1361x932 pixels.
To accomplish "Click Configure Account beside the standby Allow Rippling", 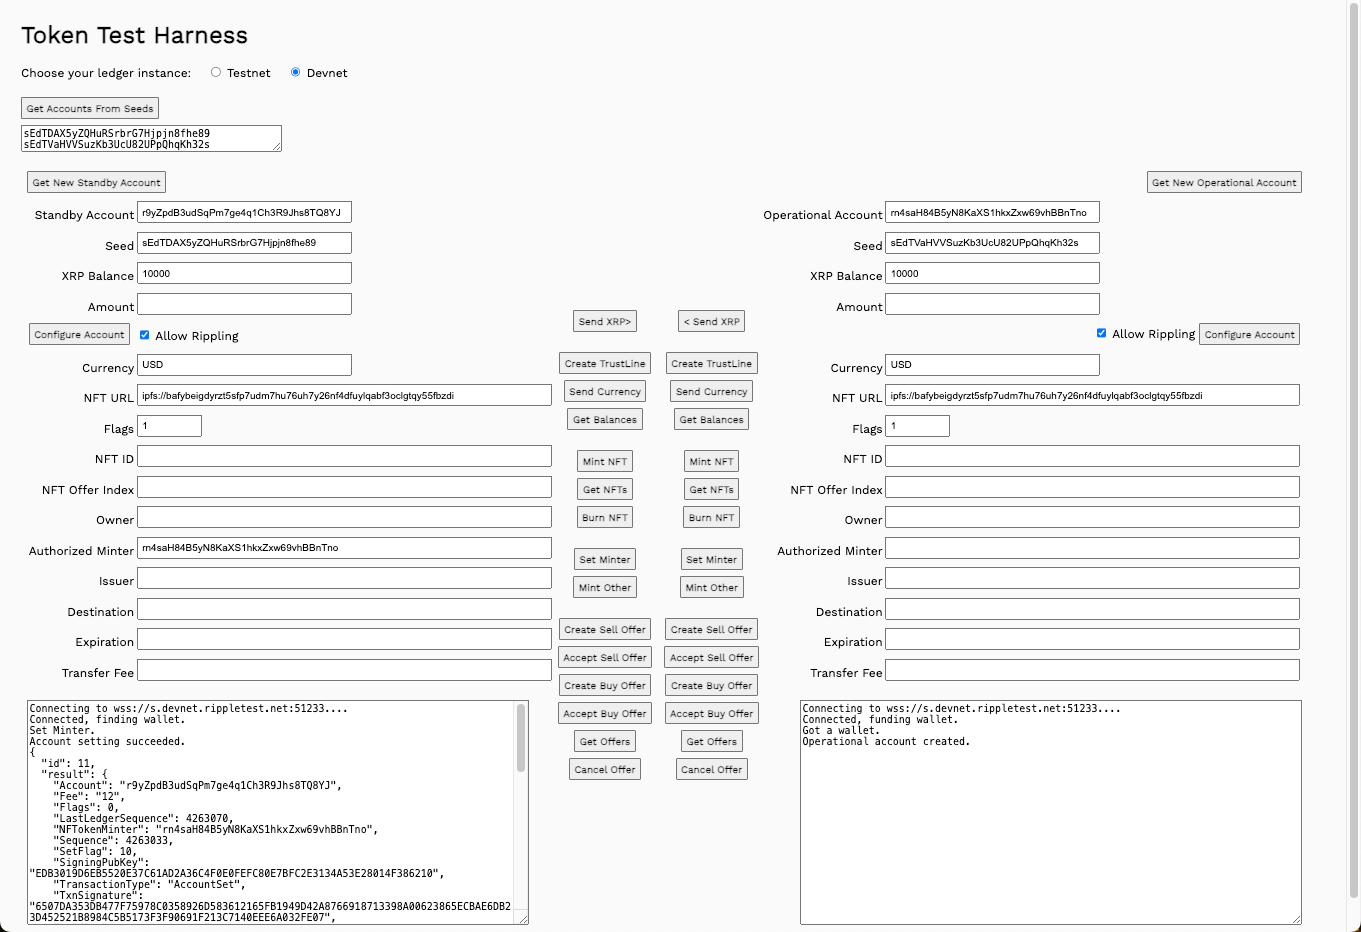I will (79, 334).
